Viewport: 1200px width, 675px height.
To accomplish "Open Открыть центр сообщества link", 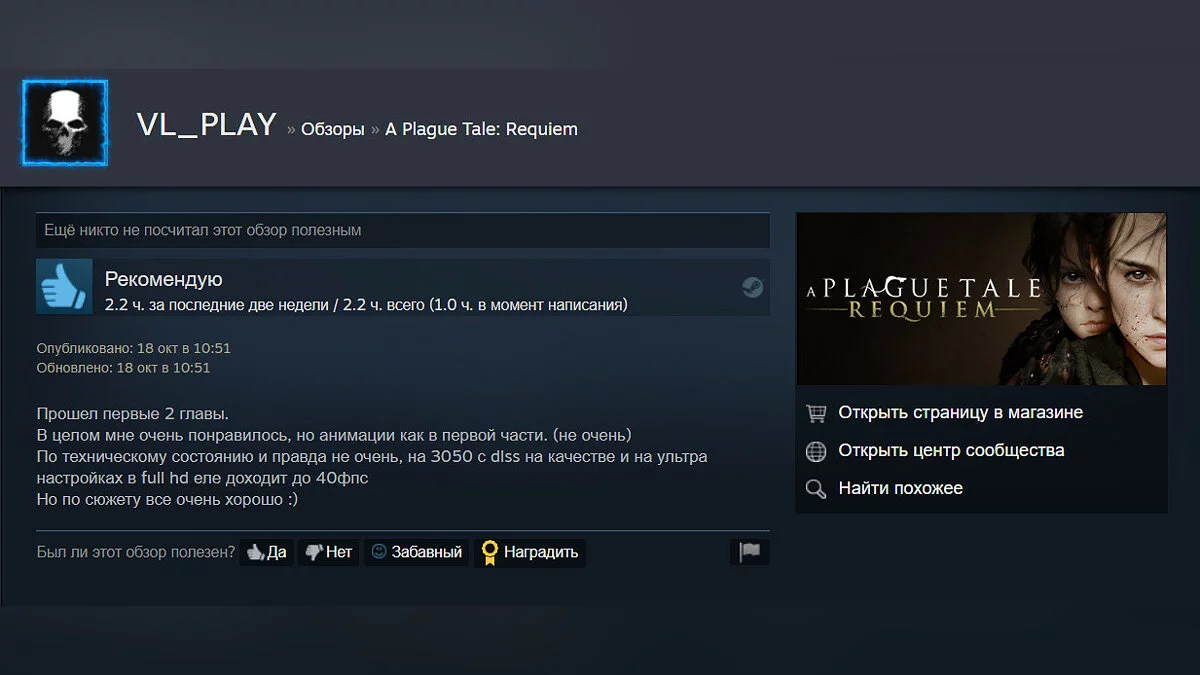I will 951,451.
